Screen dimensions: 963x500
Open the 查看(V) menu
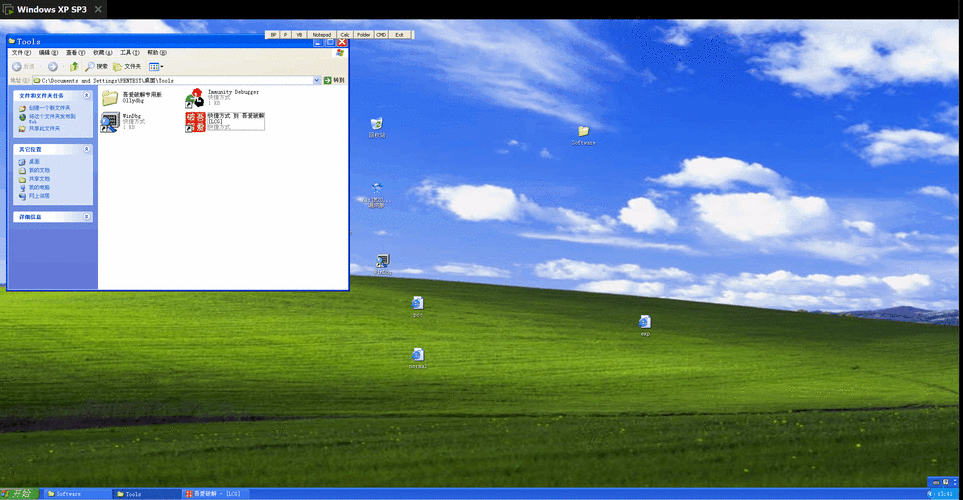tap(76, 53)
